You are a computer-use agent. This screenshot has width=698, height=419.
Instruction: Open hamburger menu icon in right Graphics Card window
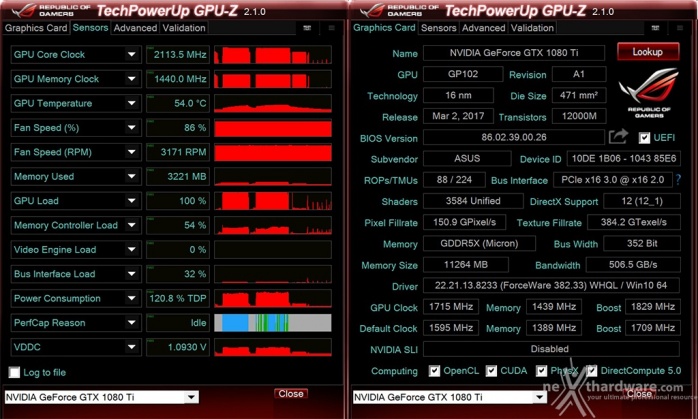680,28
